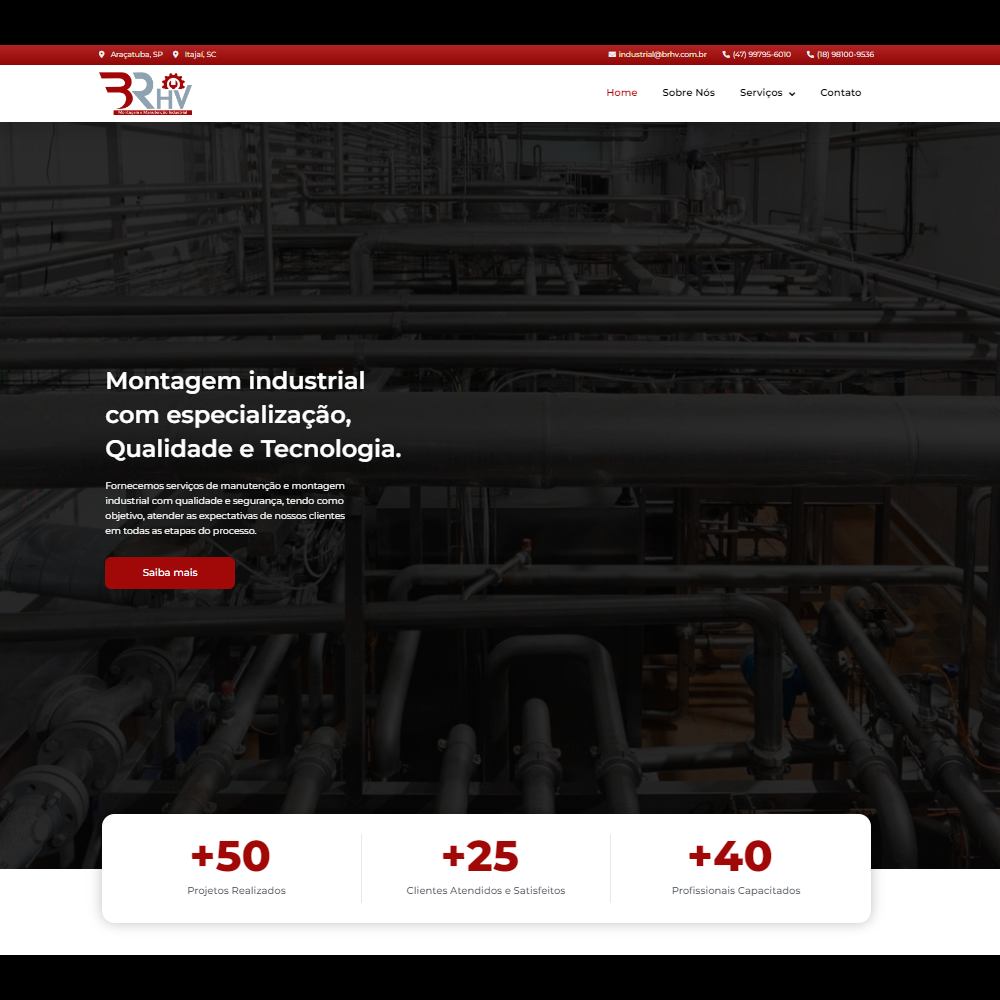The width and height of the screenshot is (1000, 1000).
Task: Click the location pin icon beside Araçatuba
Action: coord(101,55)
